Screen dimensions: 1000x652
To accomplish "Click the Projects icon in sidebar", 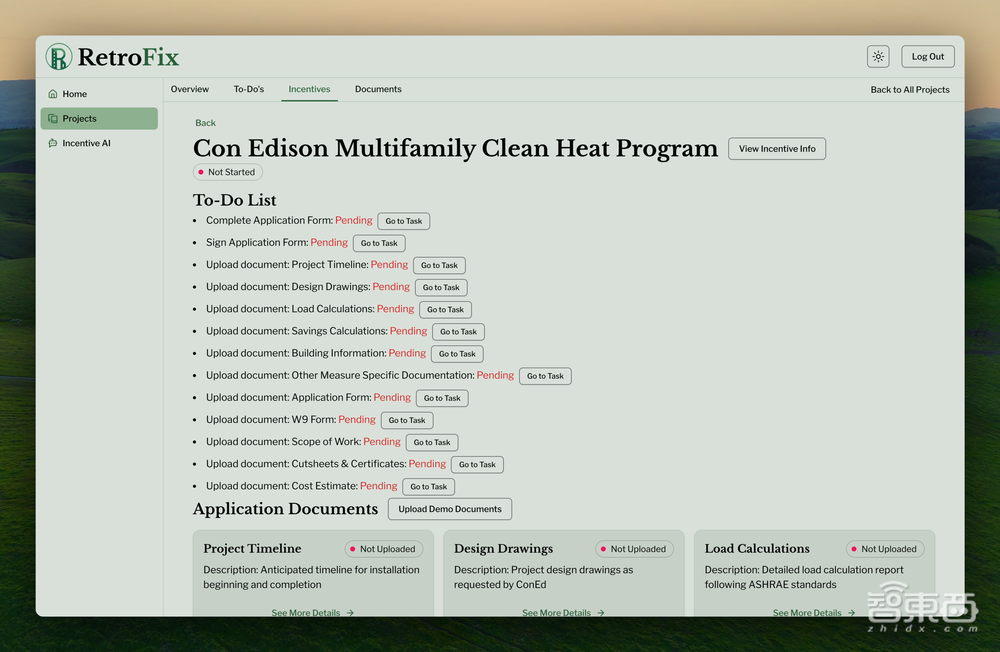I will [53, 119].
